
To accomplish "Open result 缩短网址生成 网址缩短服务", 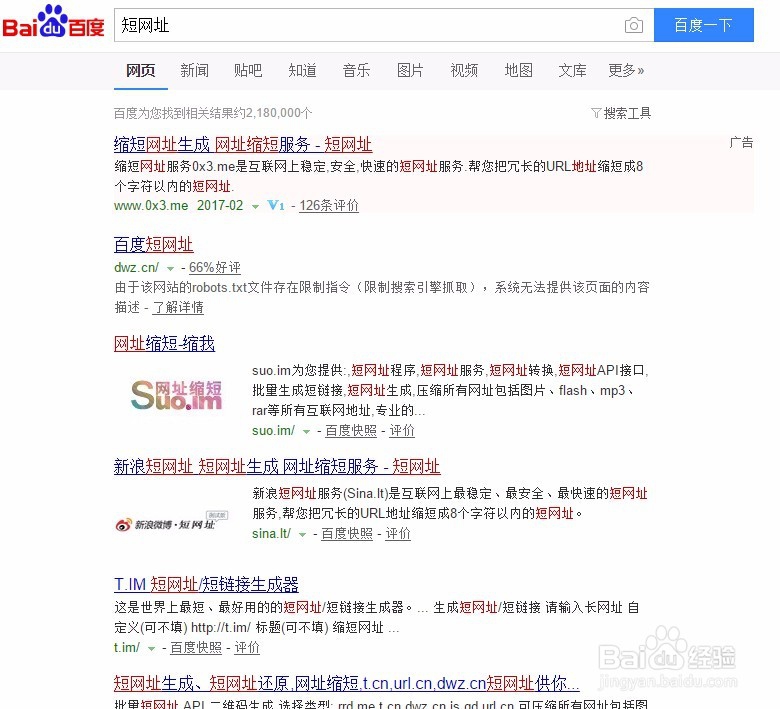I will pos(243,144).
